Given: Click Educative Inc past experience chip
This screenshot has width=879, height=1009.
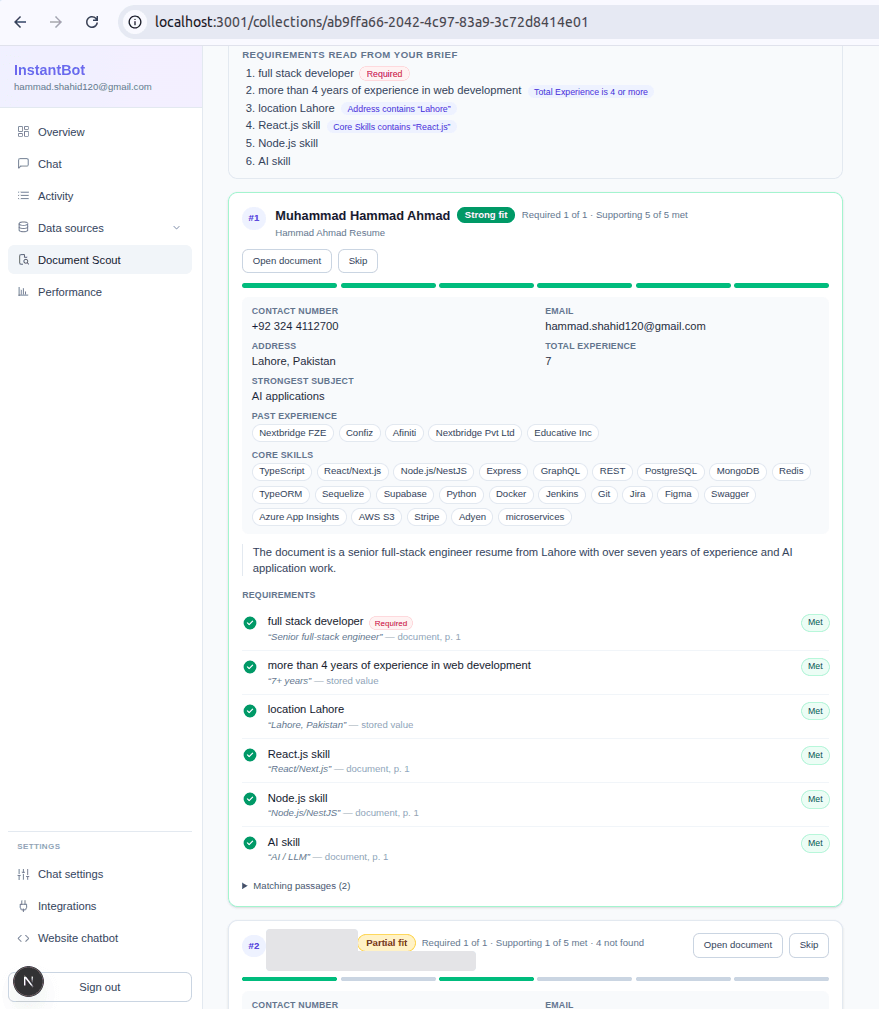Looking at the screenshot, I should point(562,433).
